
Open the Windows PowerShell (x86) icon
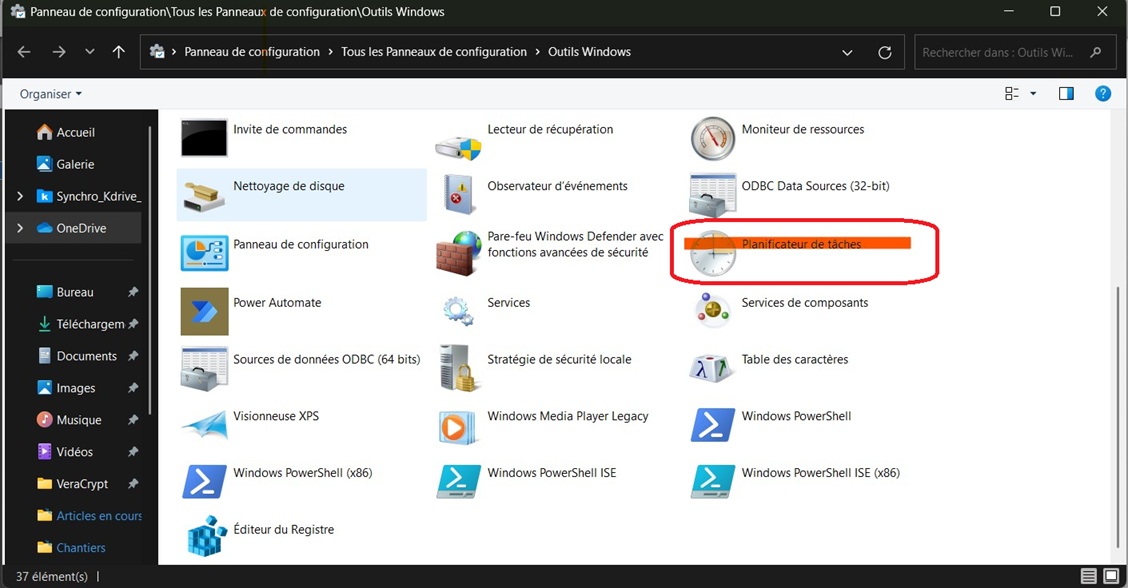pyautogui.click(x=204, y=481)
